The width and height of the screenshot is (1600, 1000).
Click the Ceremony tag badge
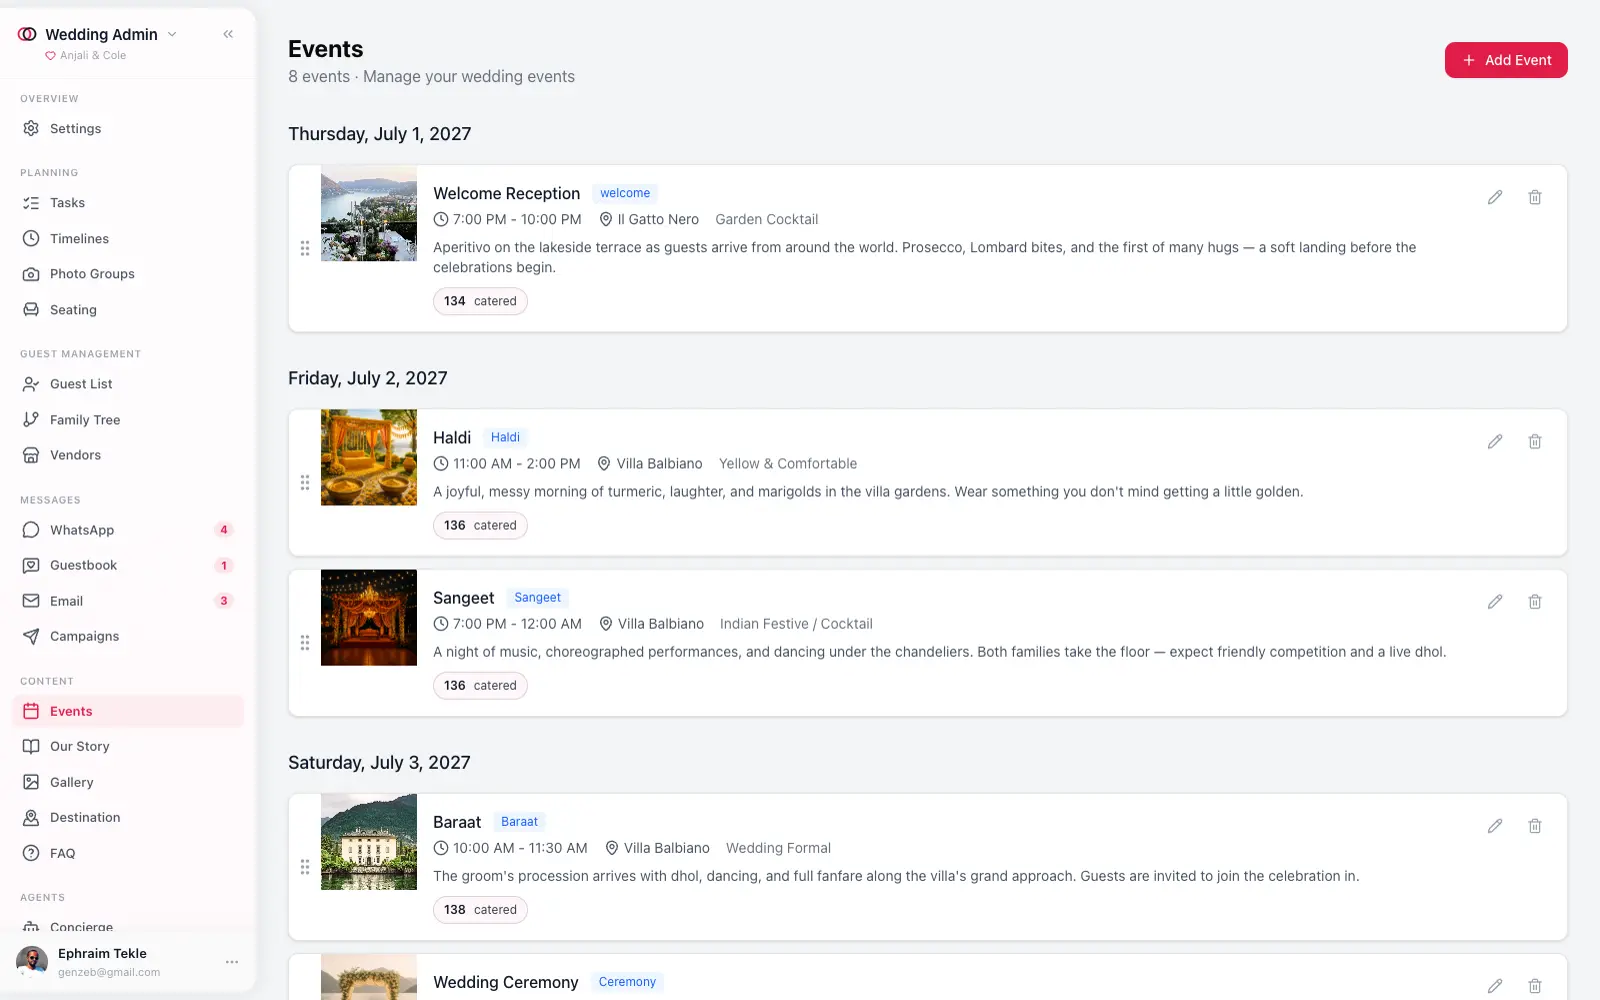click(x=627, y=982)
